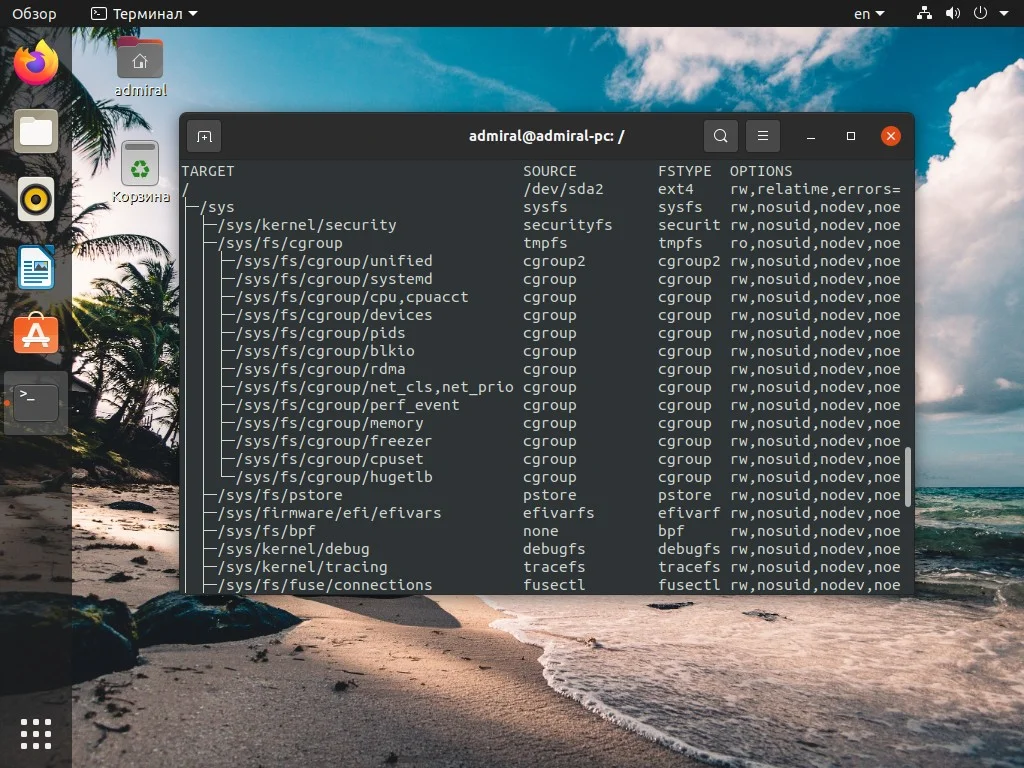Open the system status dropdown arrow

coord(1003,13)
